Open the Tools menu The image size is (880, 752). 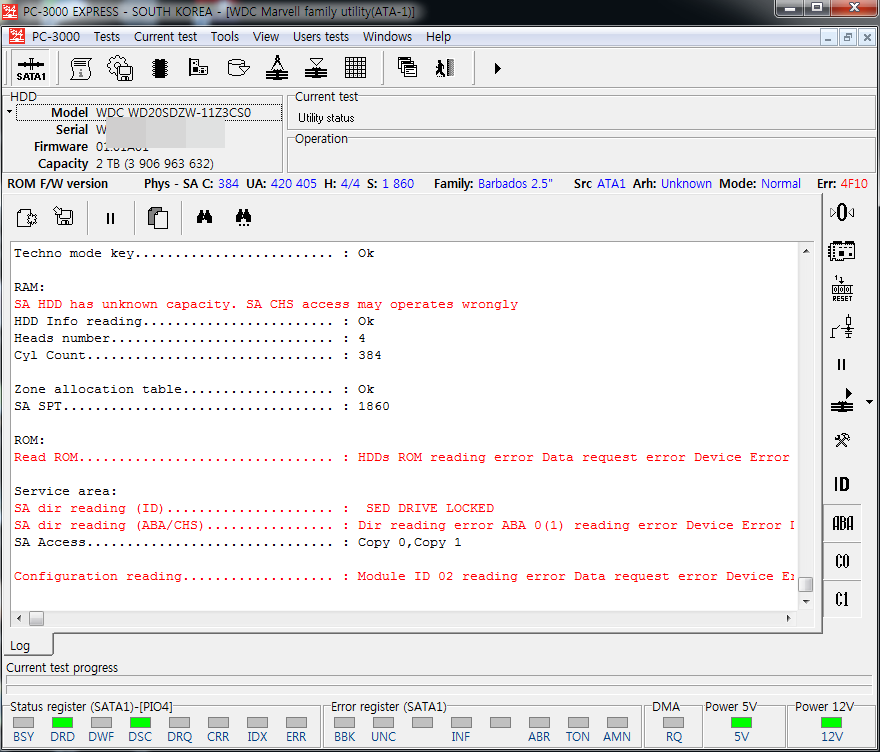(225, 37)
